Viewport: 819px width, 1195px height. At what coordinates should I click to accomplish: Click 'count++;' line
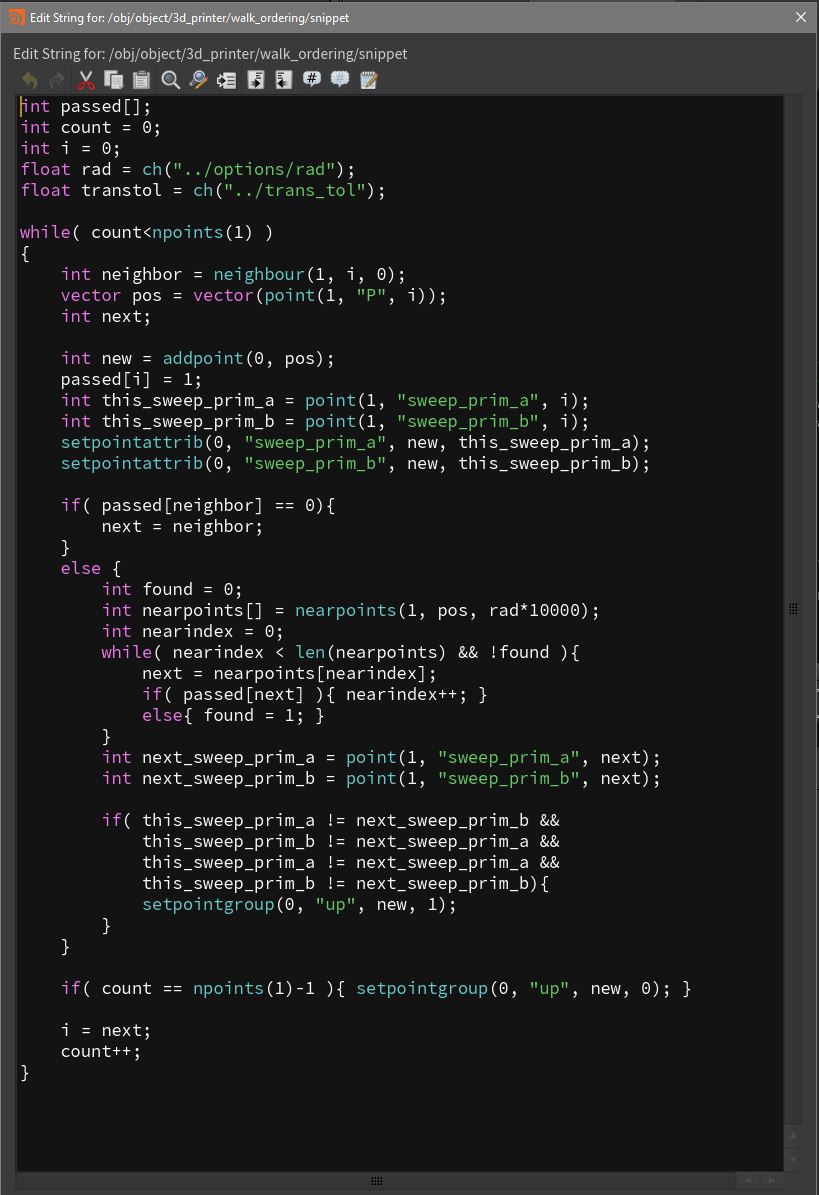(x=101, y=1052)
